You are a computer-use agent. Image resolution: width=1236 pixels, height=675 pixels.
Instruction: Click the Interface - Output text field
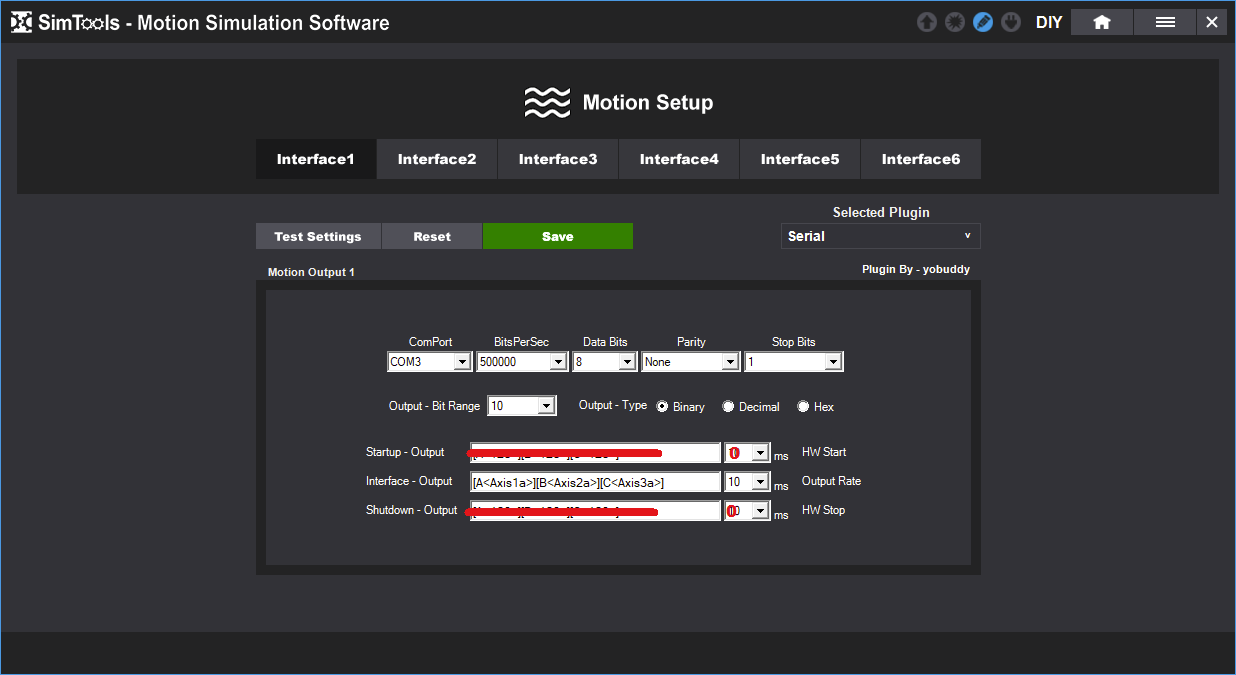(x=595, y=482)
